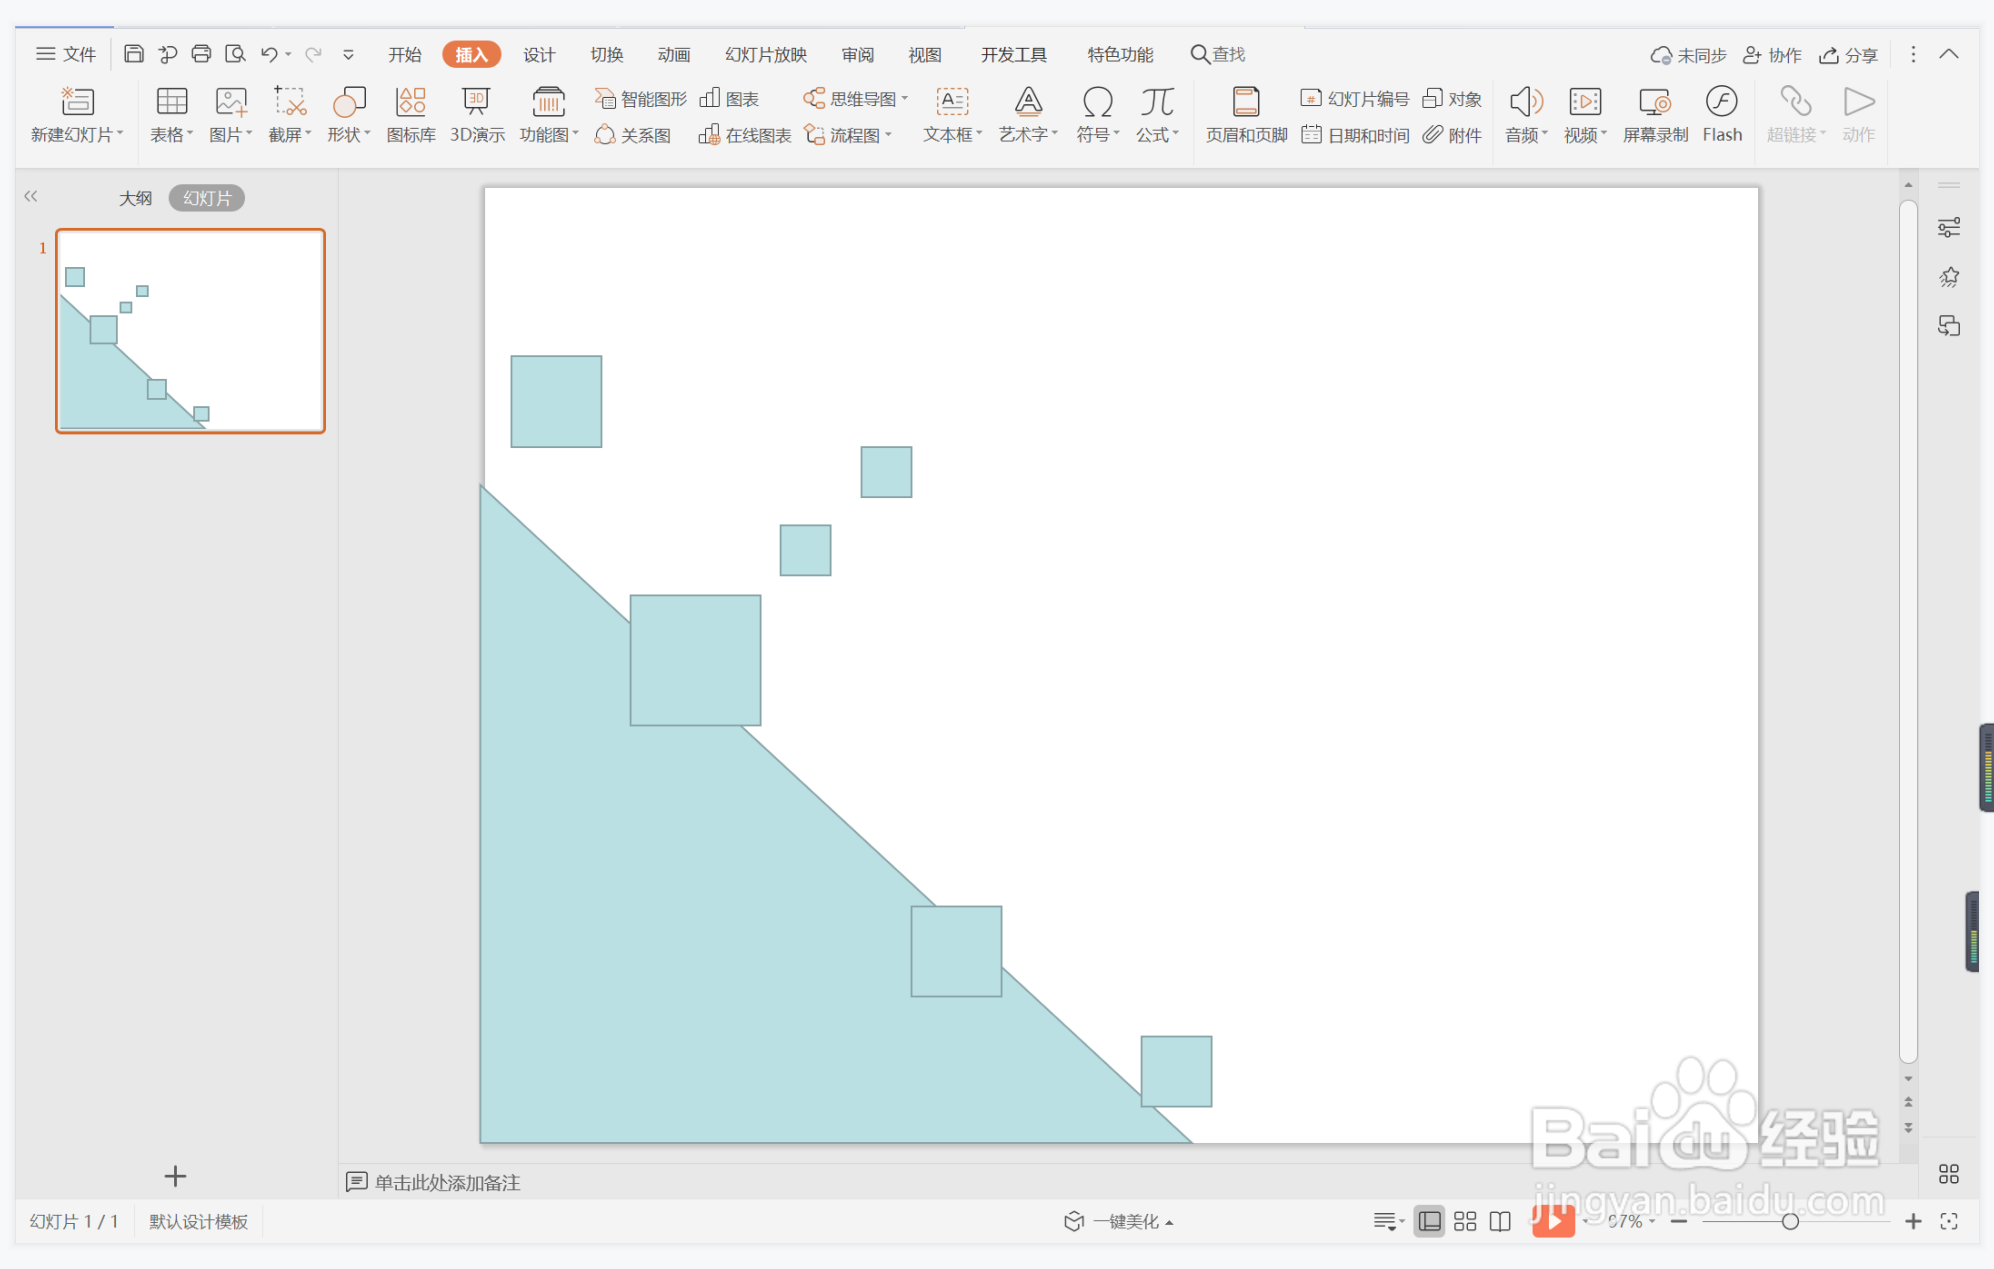Click the 分享 share button
1994x1269 pixels.
1848,55
